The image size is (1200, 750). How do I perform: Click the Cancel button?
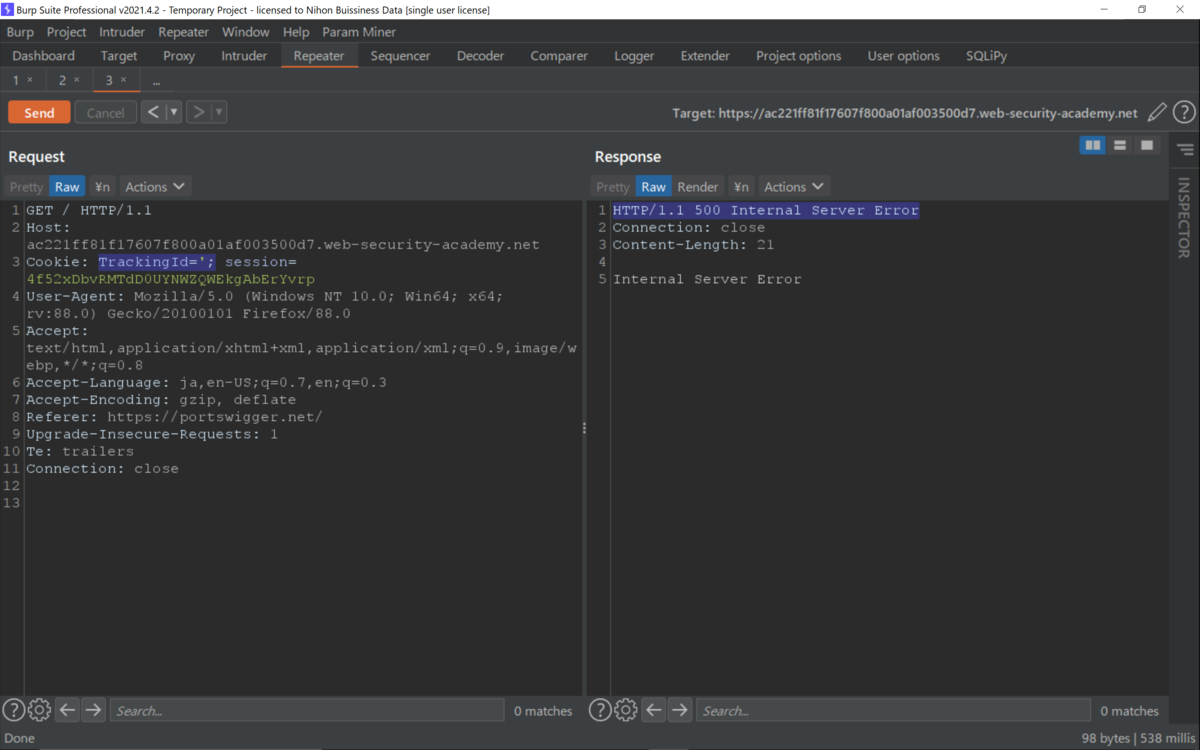pyautogui.click(x=105, y=112)
